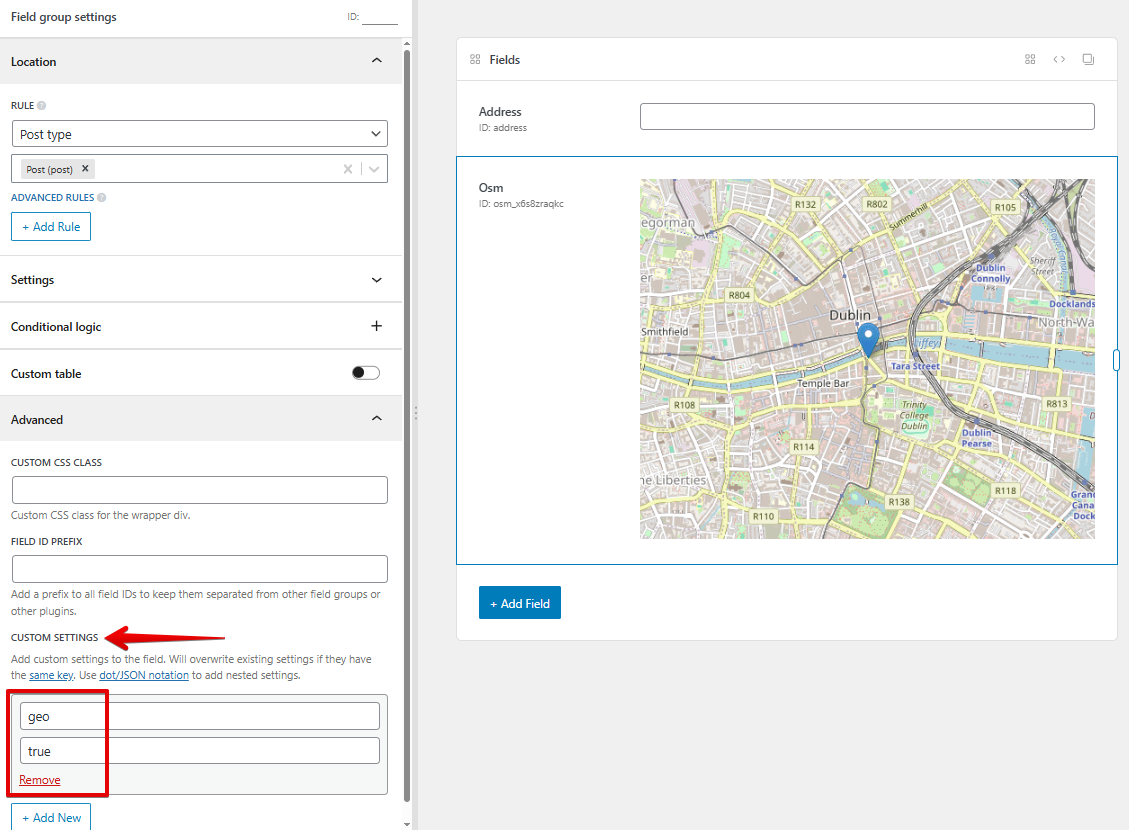
Task: Expand the Settings section
Action: coord(377,280)
